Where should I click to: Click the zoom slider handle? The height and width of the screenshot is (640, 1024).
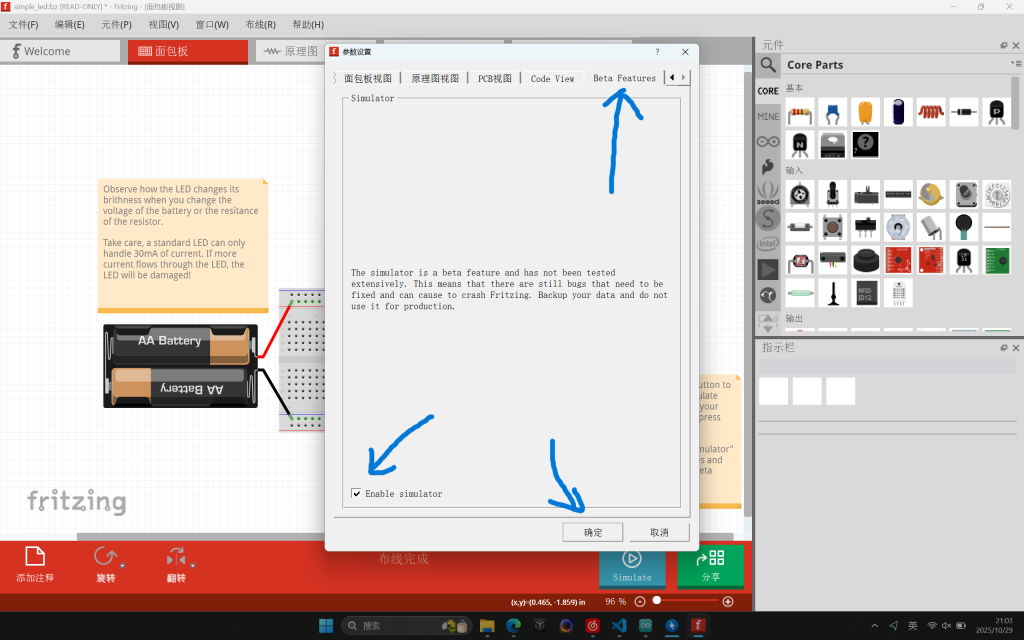[x=657, y=601]
